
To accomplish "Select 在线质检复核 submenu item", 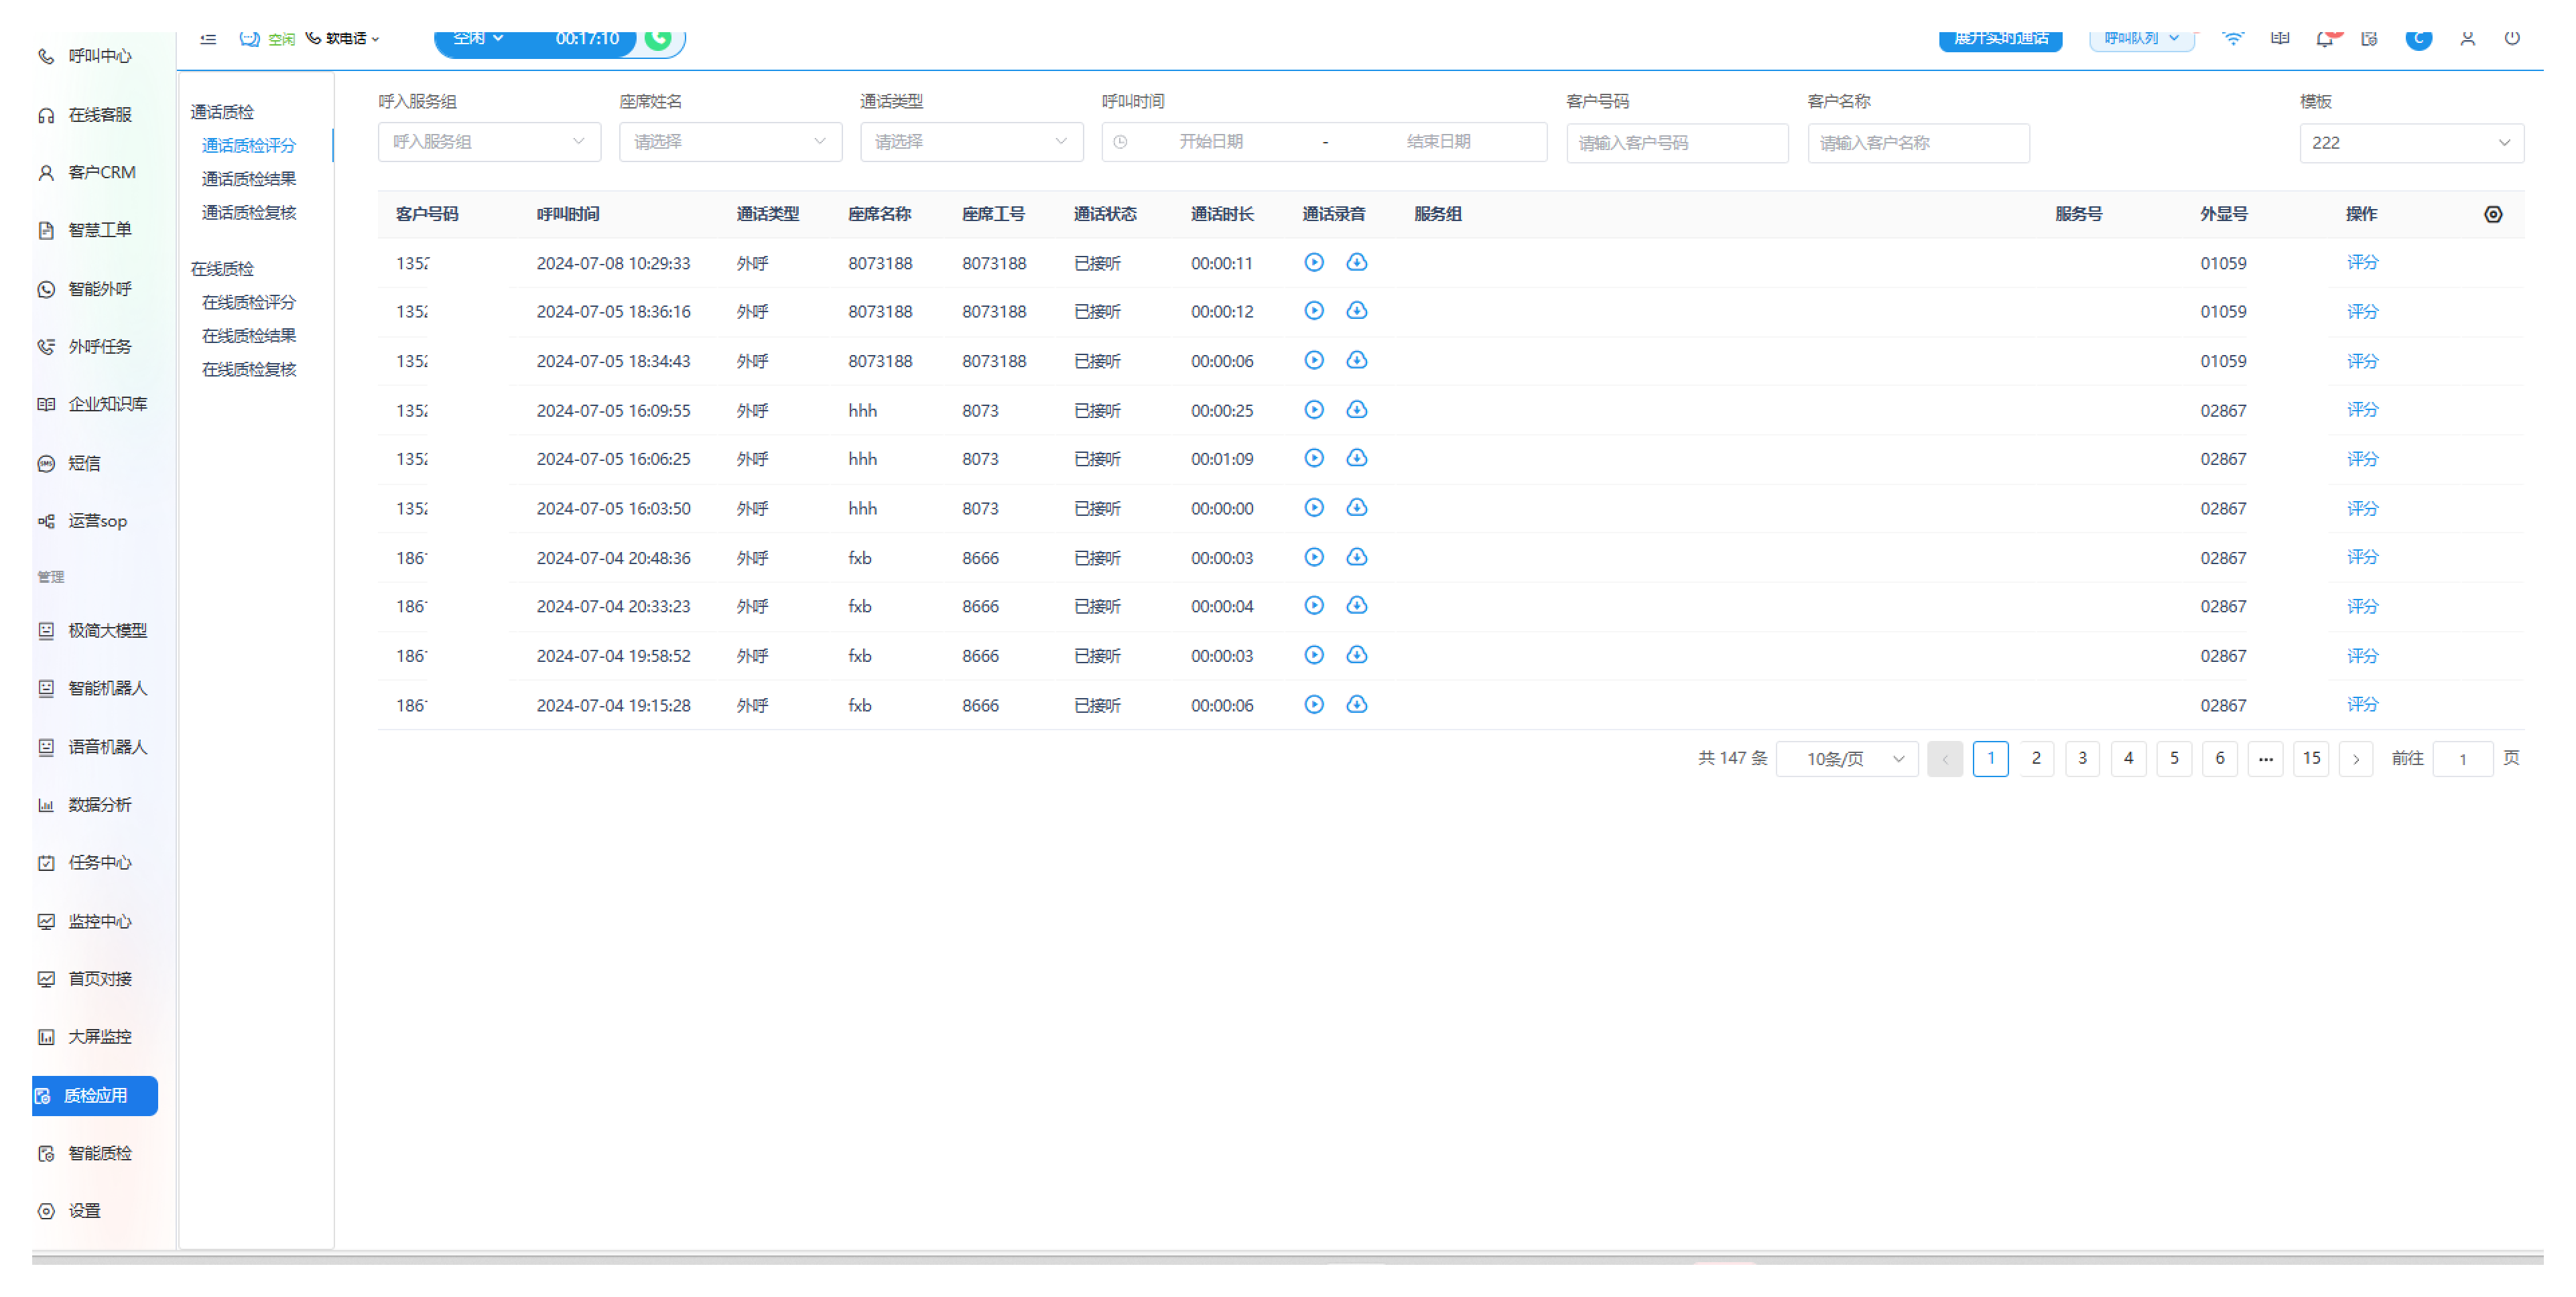I will [249, 370].
